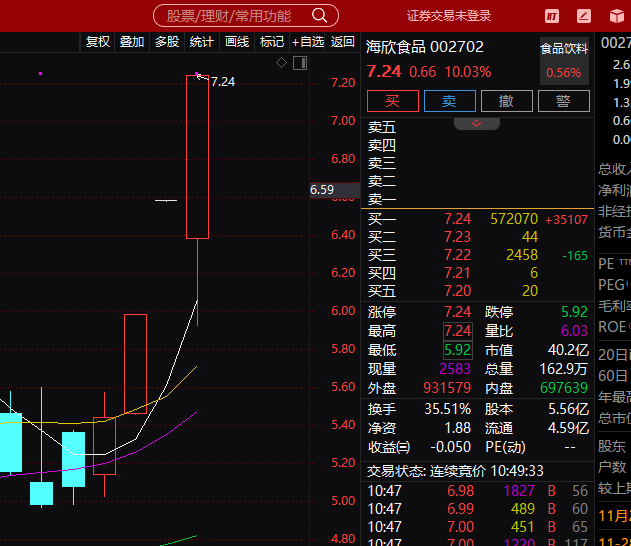Activate the 画线 line drawing tool
The height and width of the screenshot is (546, 631).
point(237,41)
